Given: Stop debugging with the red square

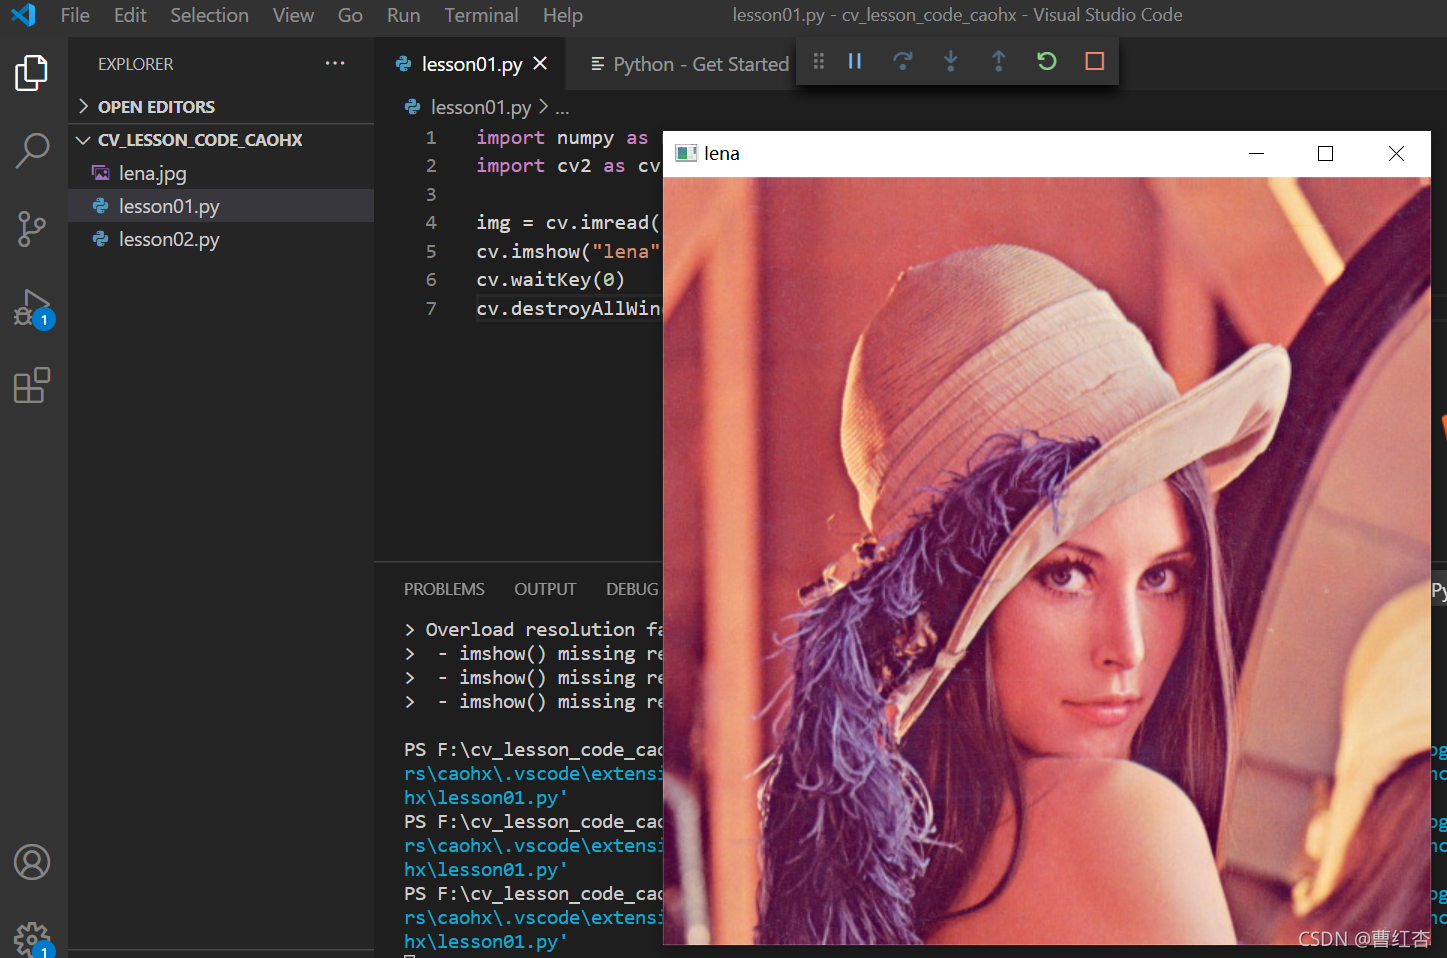Looking at the screenshot, I should (x=1095, y=62).
